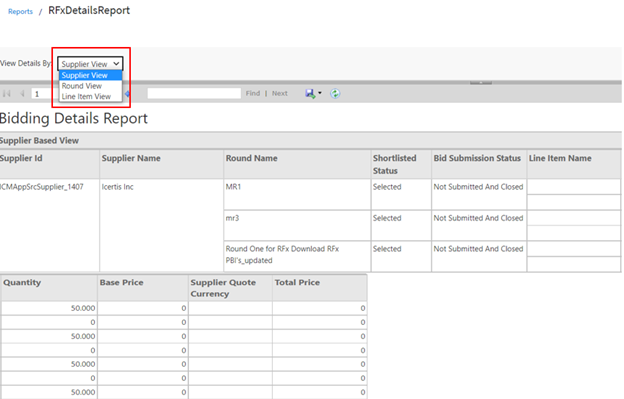Go to first page of report
The image size is (624, 399).
coord(7,93)
